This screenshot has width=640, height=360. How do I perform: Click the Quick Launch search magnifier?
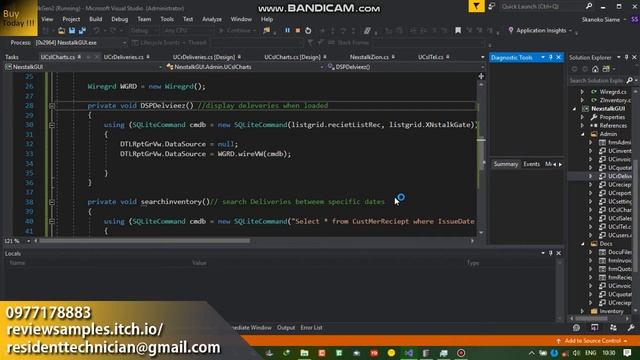coord(589,6)
